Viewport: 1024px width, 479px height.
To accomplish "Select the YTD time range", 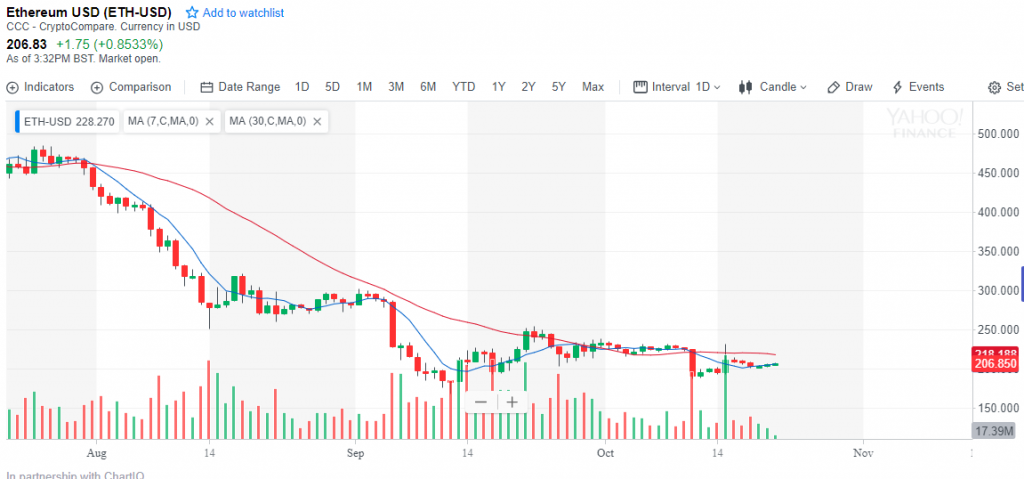I will pos(464,87).
